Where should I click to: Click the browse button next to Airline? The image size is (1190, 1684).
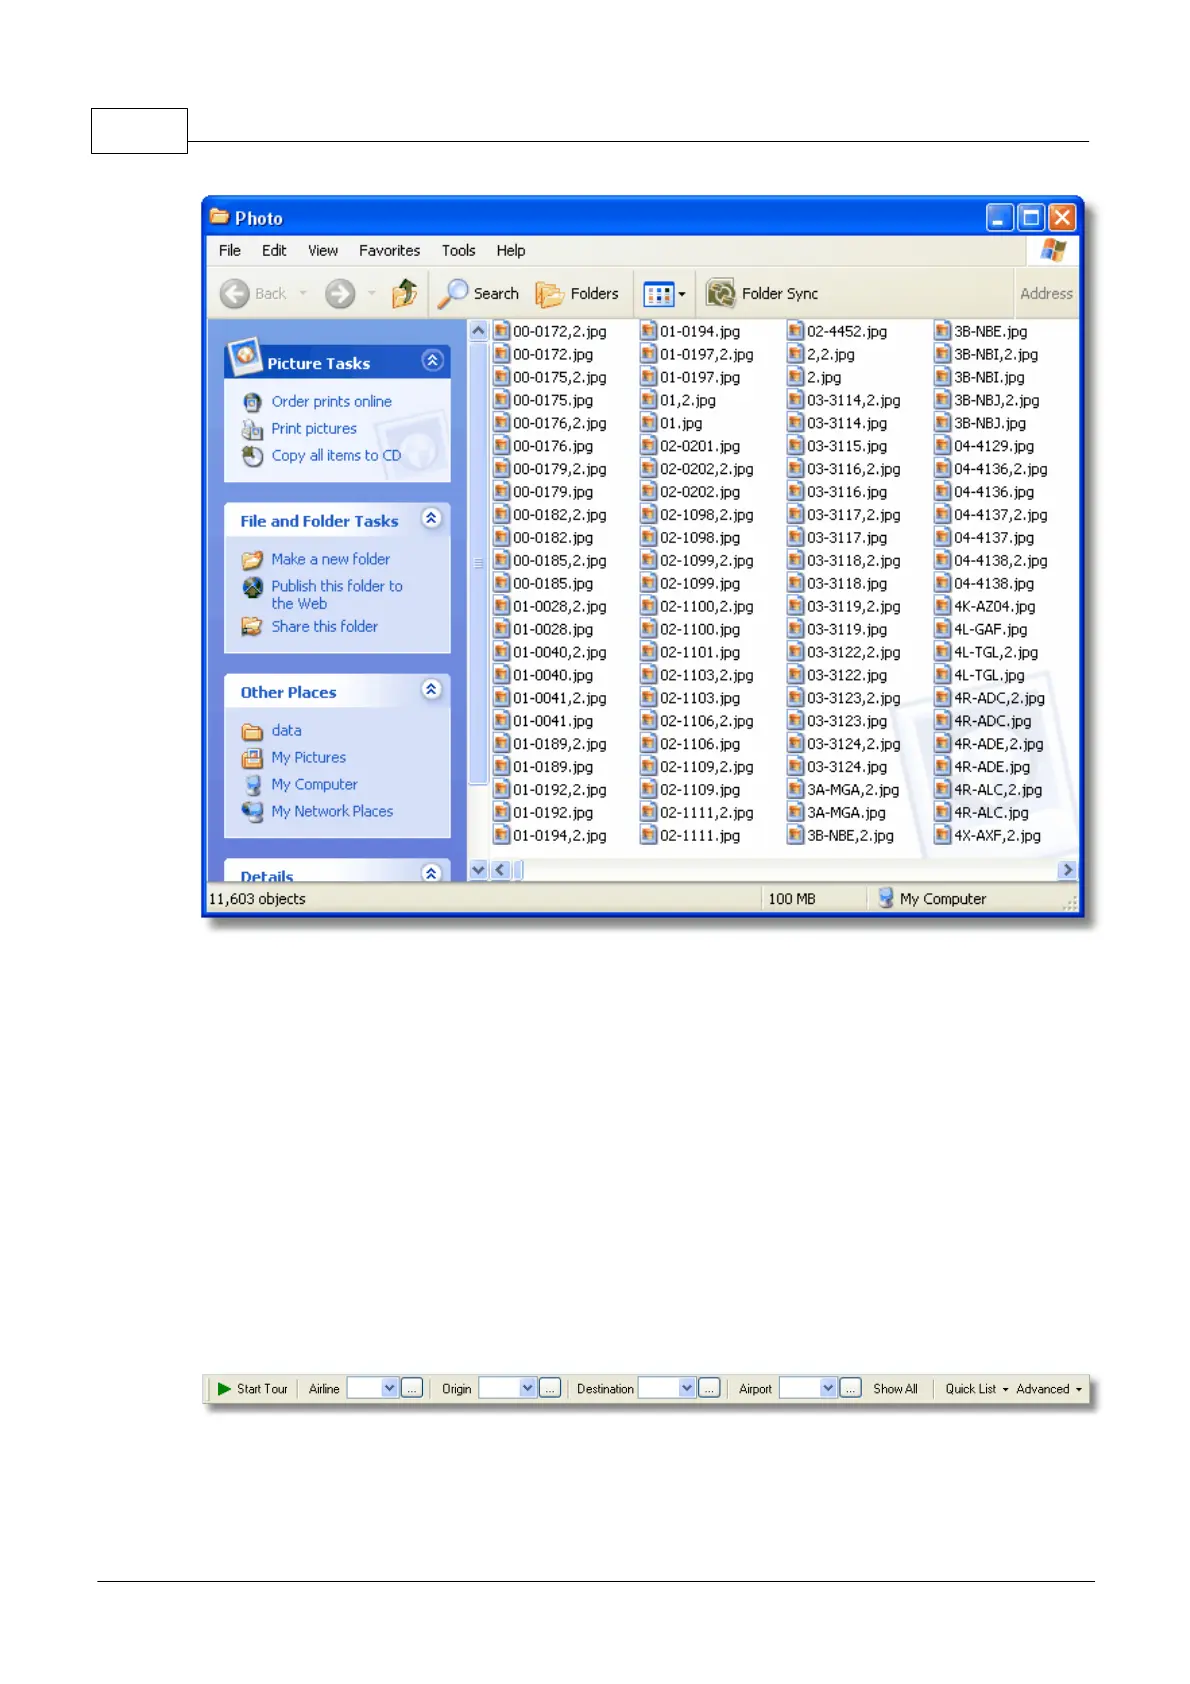pos(412,1388)
